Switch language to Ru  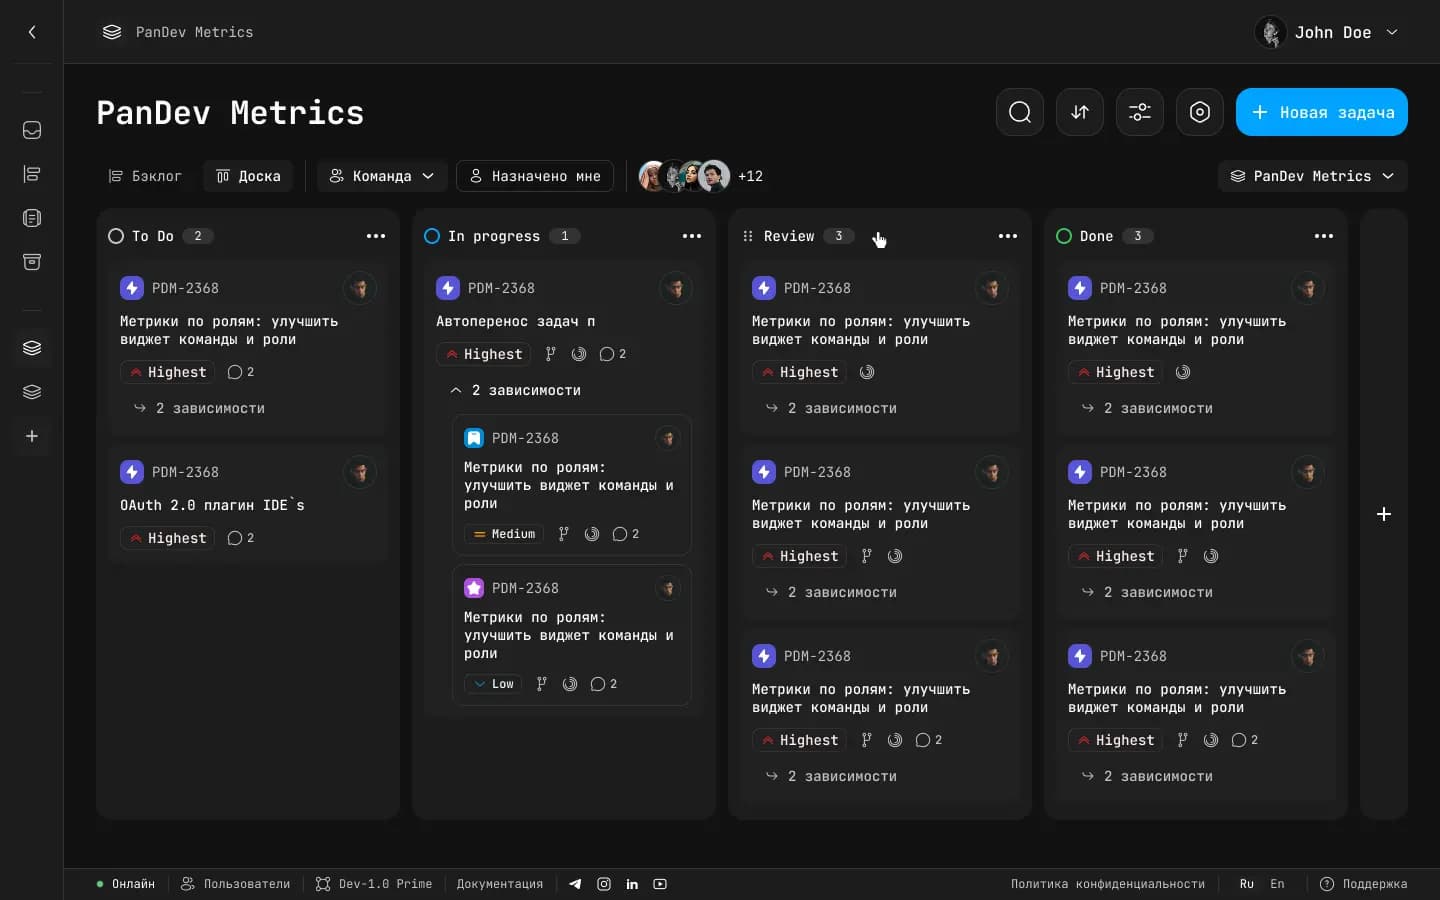(1247, 884)
